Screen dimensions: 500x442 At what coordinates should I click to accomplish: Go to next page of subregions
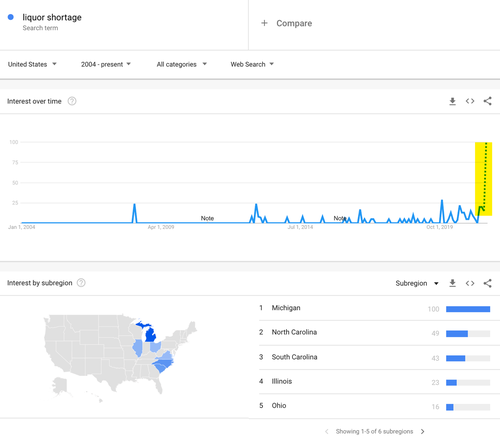[x=423, y=431]
